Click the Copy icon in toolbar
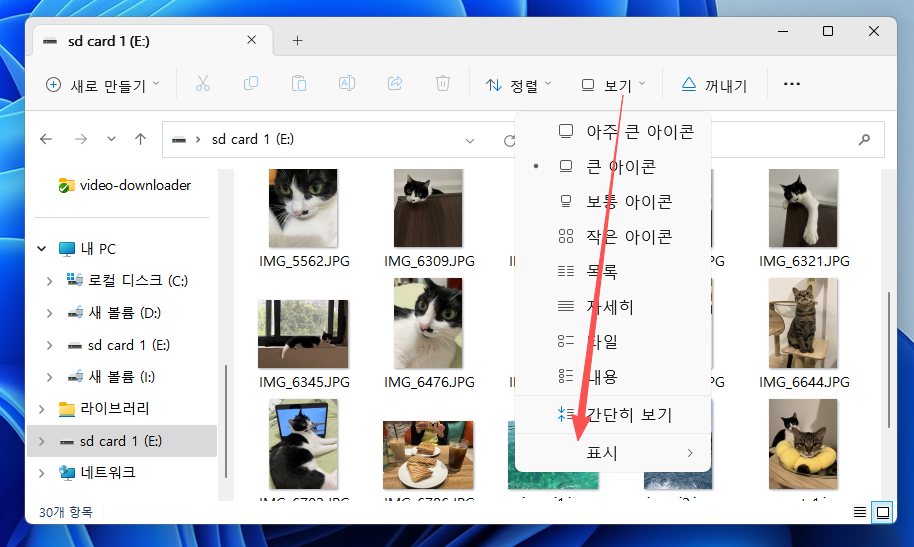914x547 pixels. click(251, 84)
